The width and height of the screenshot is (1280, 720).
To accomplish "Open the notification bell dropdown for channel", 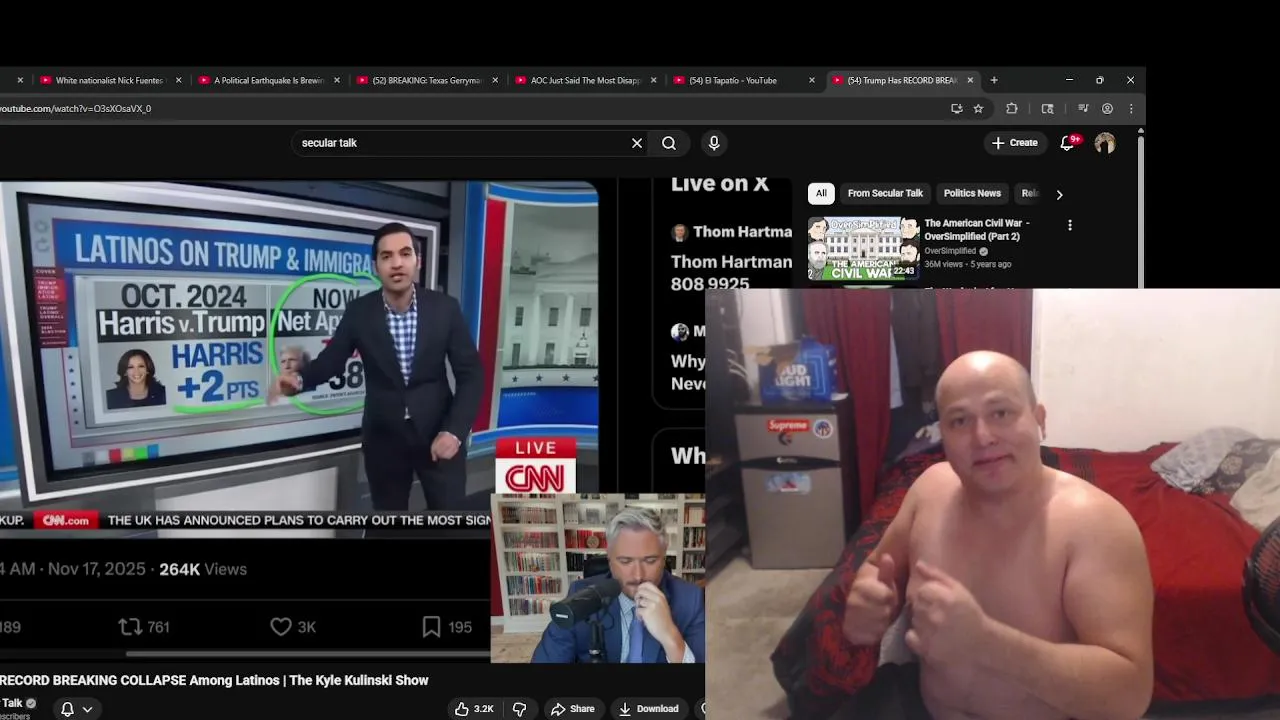I will tap(76, 708).
